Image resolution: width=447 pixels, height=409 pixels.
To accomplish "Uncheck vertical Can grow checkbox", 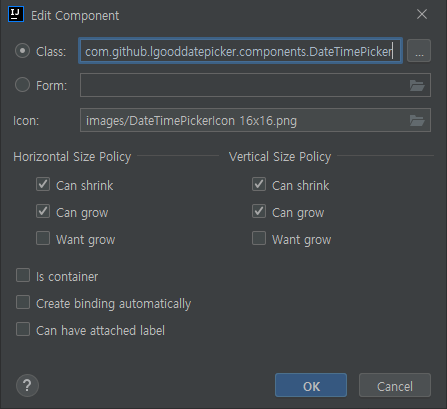I will point(259,211).
